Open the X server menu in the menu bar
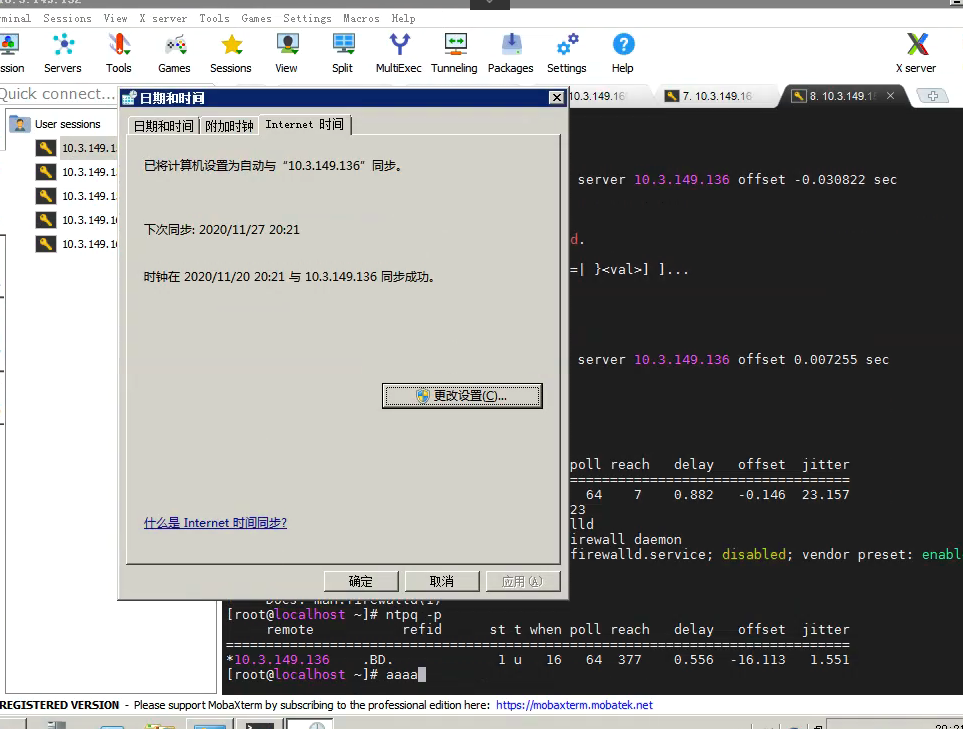963x729 pixels. click(x=163, y=18)
